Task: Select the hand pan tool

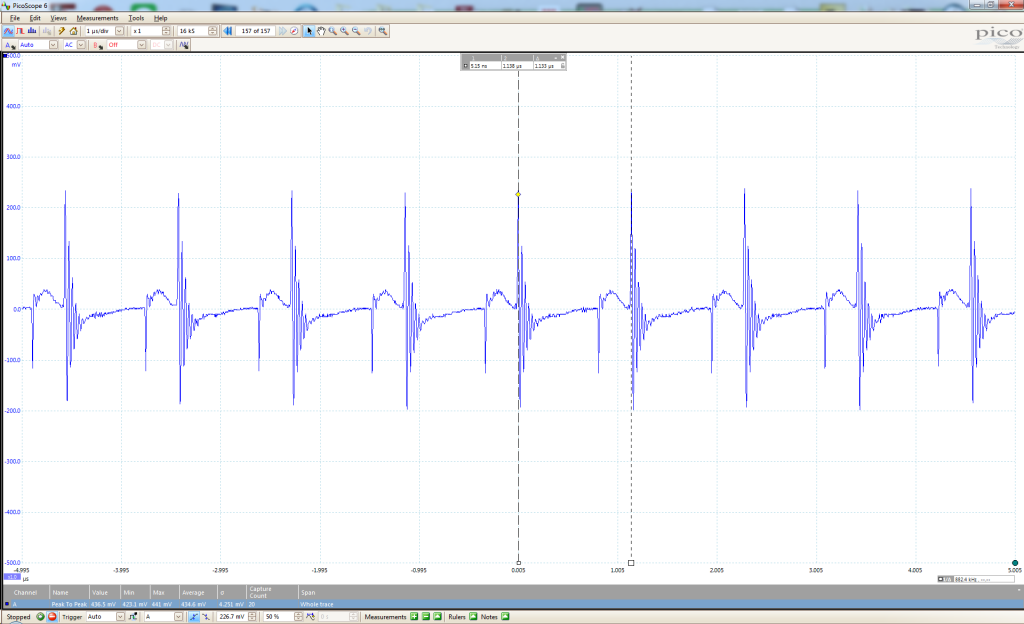Action: (x=321, y=31)
